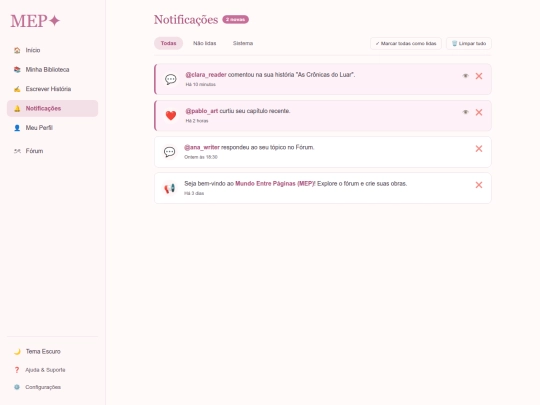The image size is (540, 405).
Task: Switch to the Sistema tab
Action: point(243,43)
